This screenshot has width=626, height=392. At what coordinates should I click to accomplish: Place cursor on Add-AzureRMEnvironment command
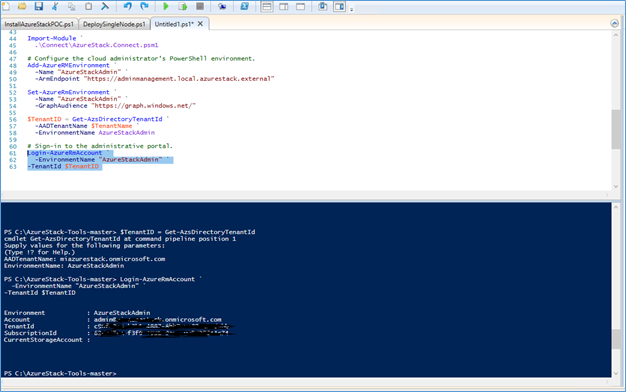pos(68,65)
